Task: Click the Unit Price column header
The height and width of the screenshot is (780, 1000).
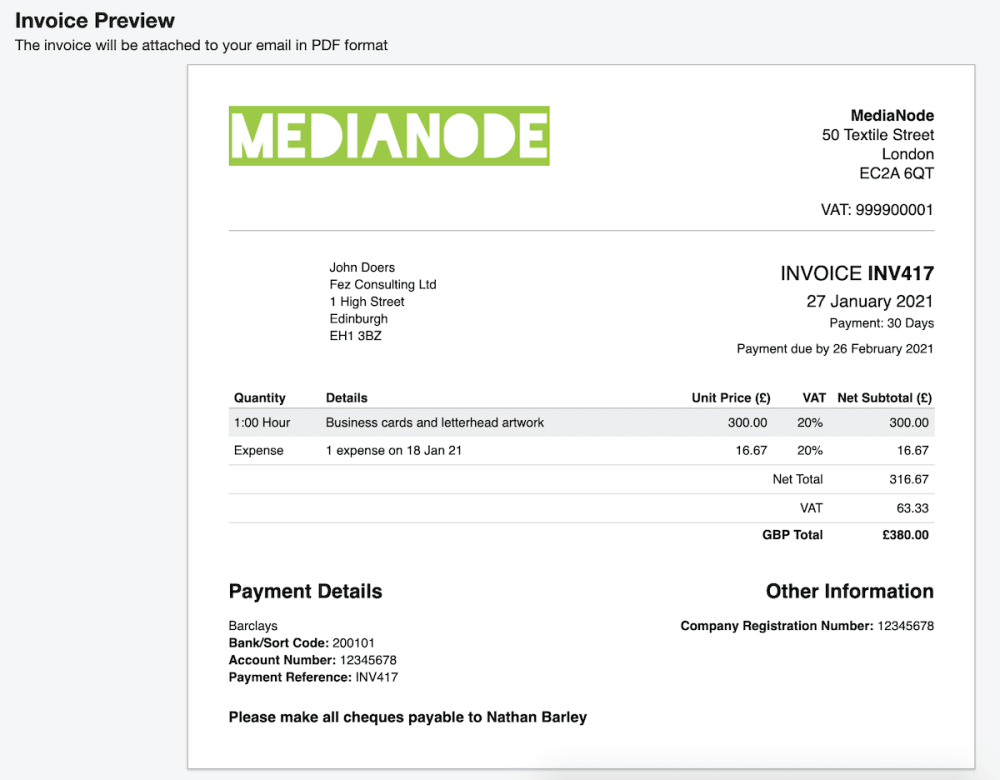Action: tap(731, 398)
